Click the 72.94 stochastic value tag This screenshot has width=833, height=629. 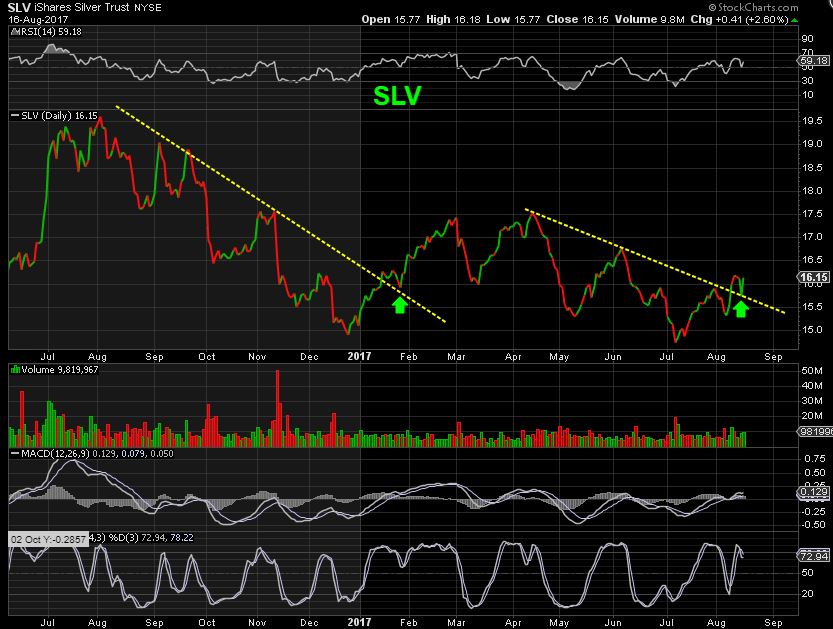click(x=814, y=556)
